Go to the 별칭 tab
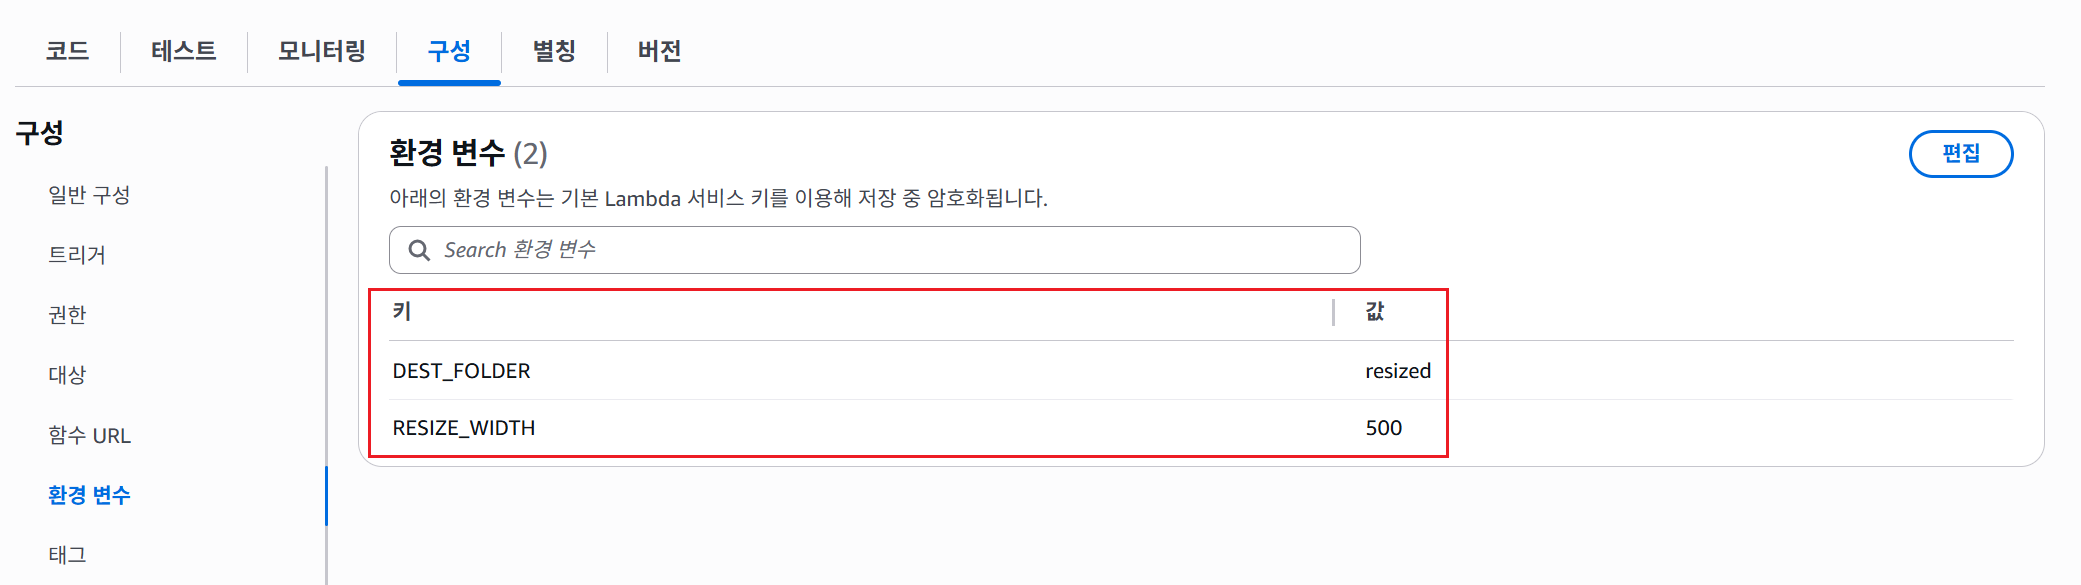The width and height of the screenshot is (2081, 585). point(554,51)
